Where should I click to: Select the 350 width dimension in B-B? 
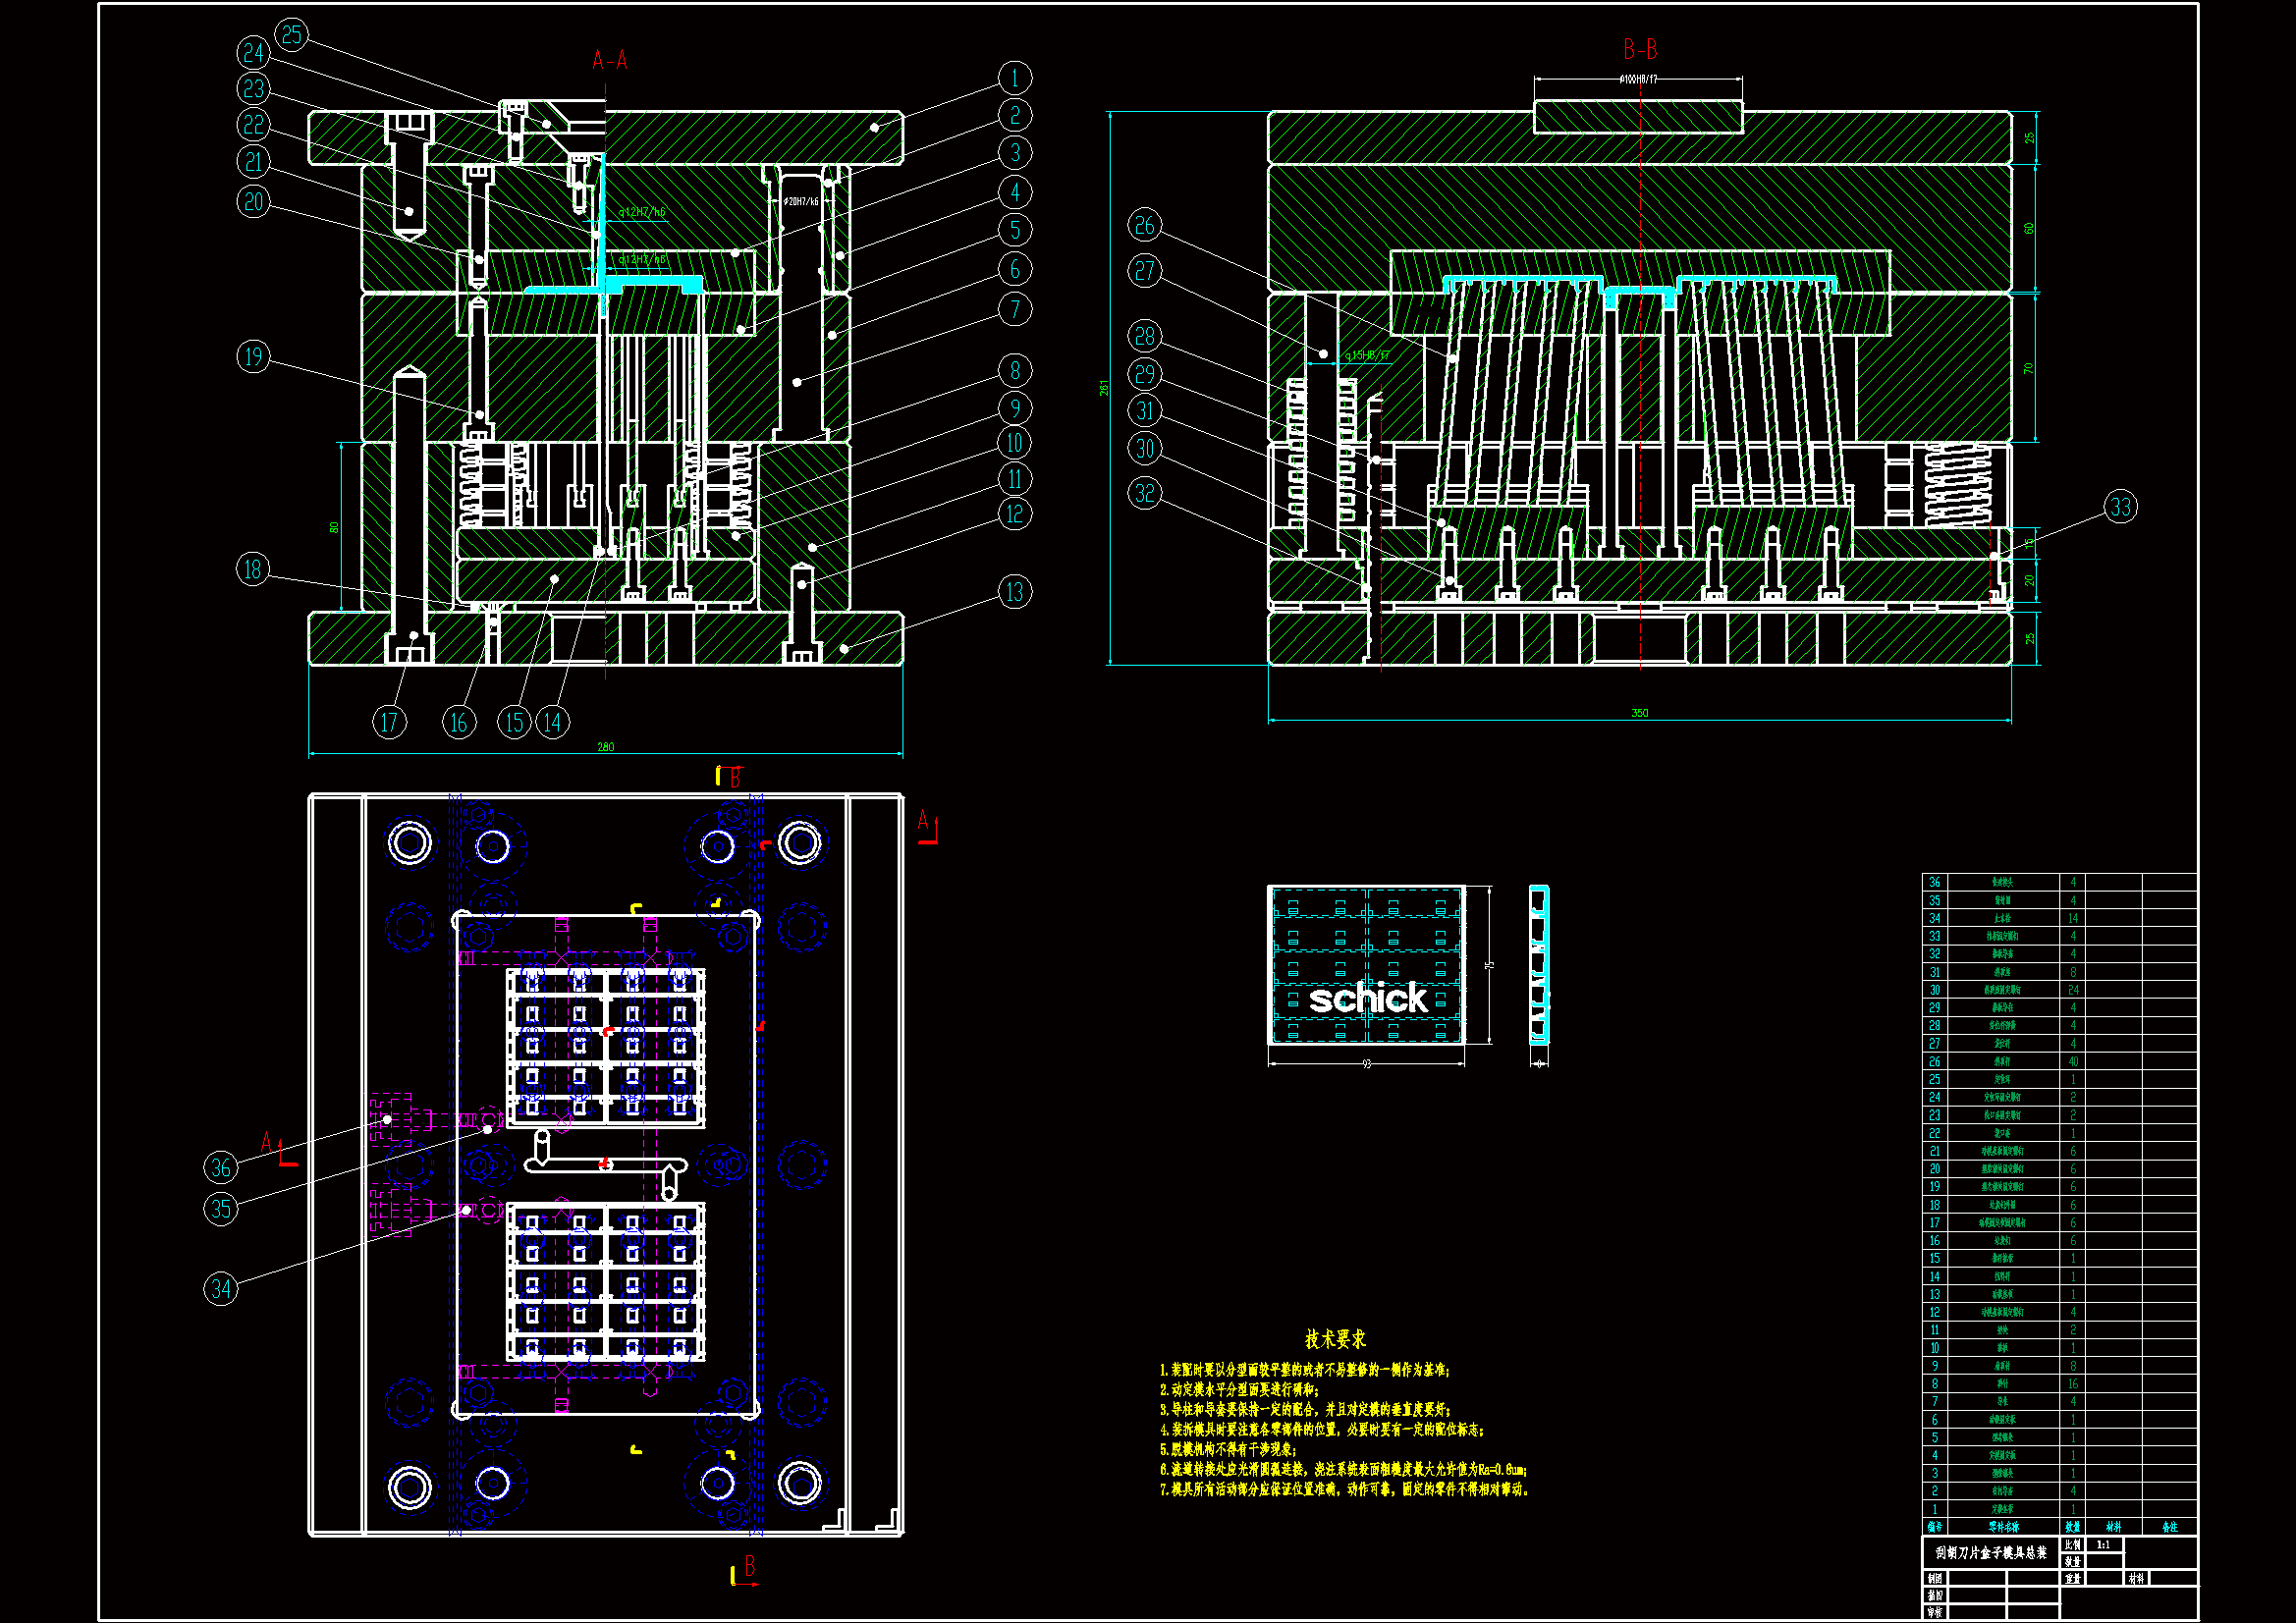coord(1640,713)
